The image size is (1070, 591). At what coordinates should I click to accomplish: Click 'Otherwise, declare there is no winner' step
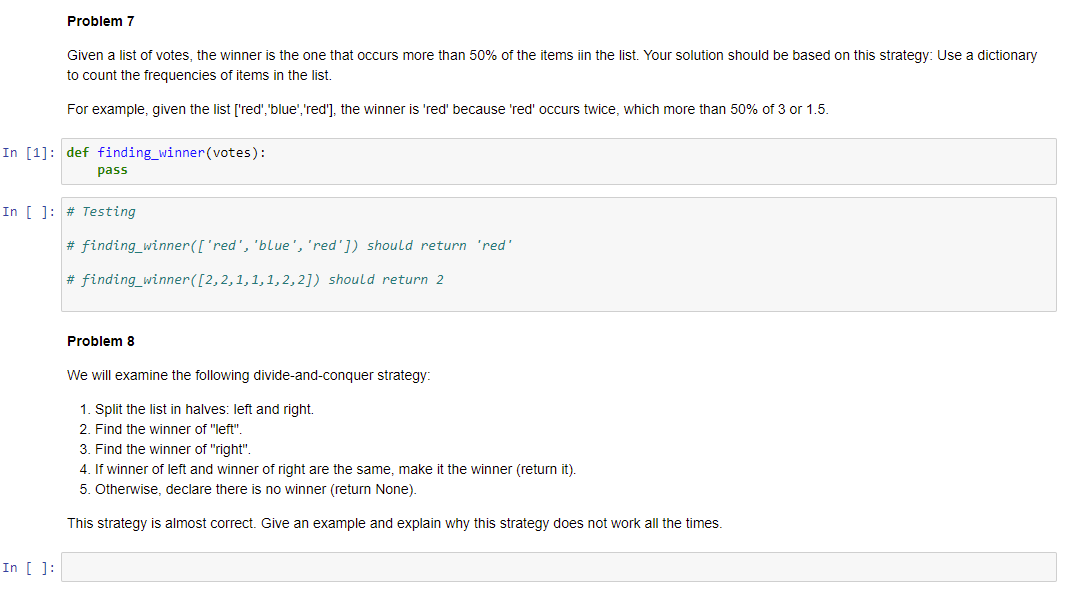point(255,489)
